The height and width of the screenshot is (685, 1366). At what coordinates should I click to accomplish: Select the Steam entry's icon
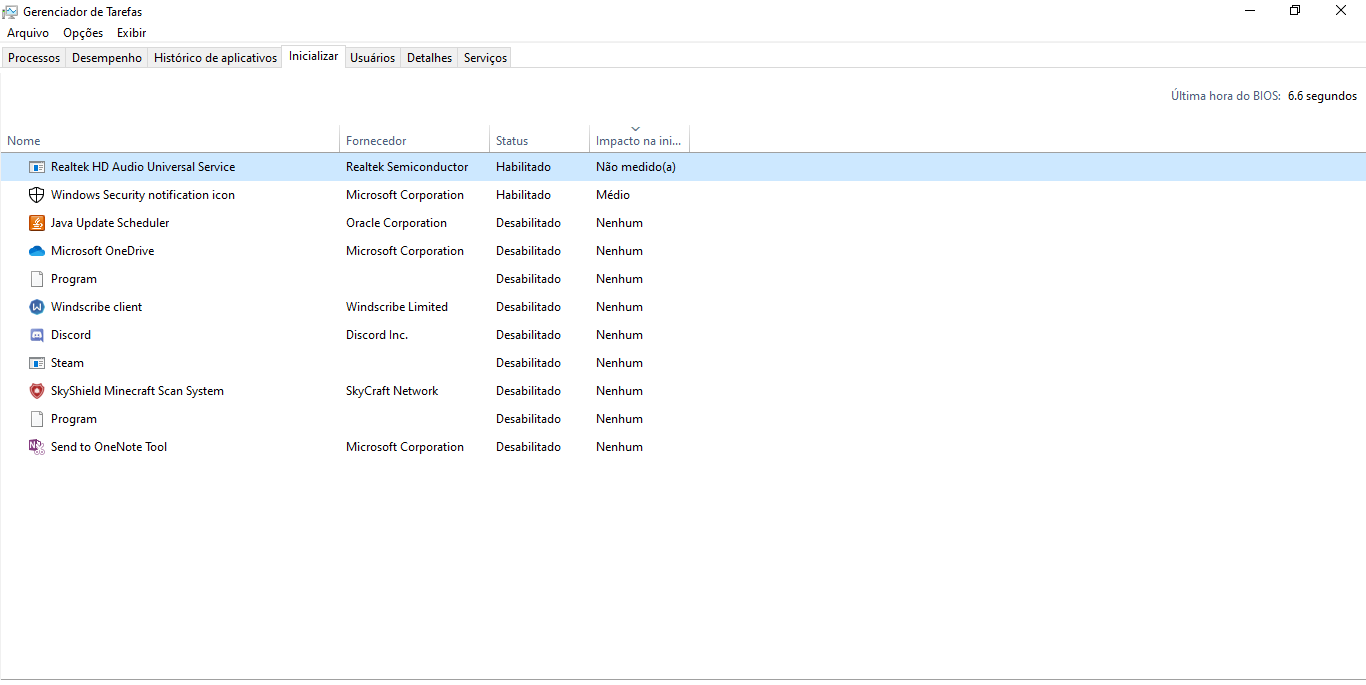click(37, 363)
